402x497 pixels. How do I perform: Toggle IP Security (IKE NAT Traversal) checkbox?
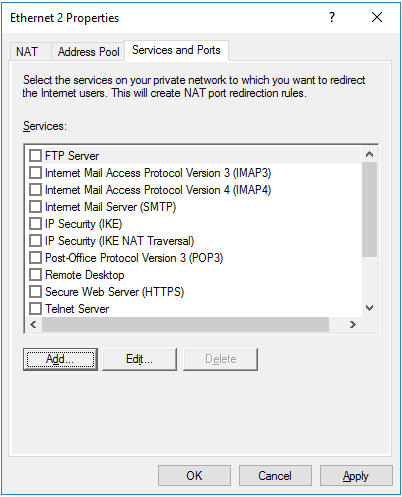tap(35, 241)
